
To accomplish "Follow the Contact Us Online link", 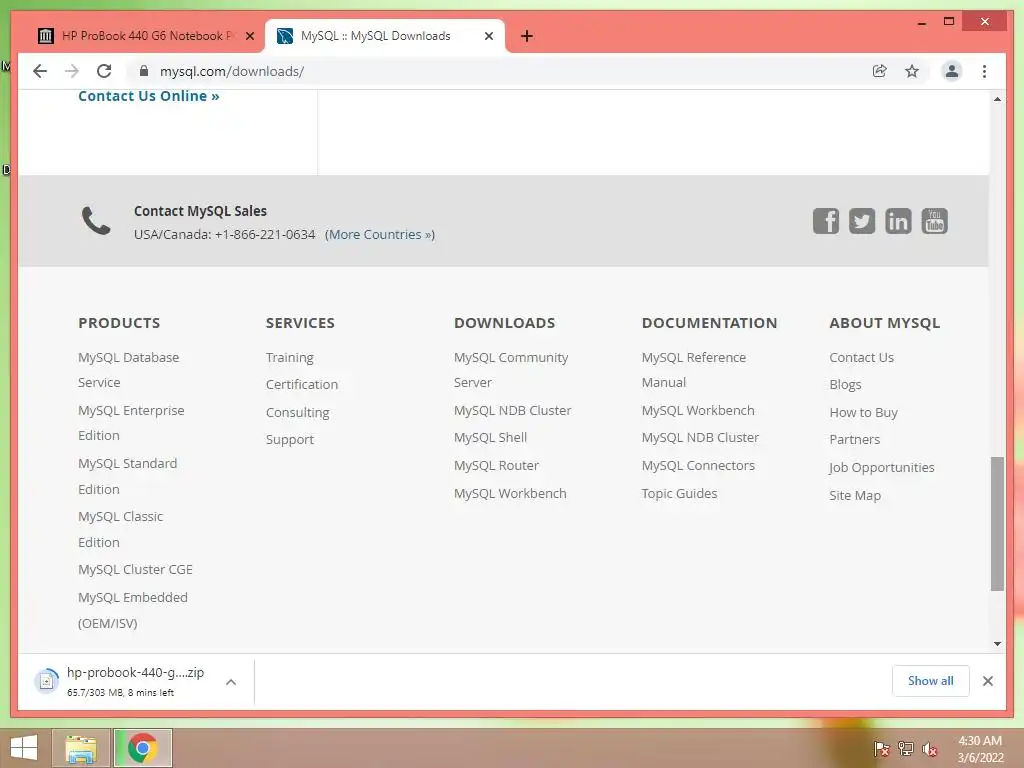I will pyautogui.click(x=149, y=96).
